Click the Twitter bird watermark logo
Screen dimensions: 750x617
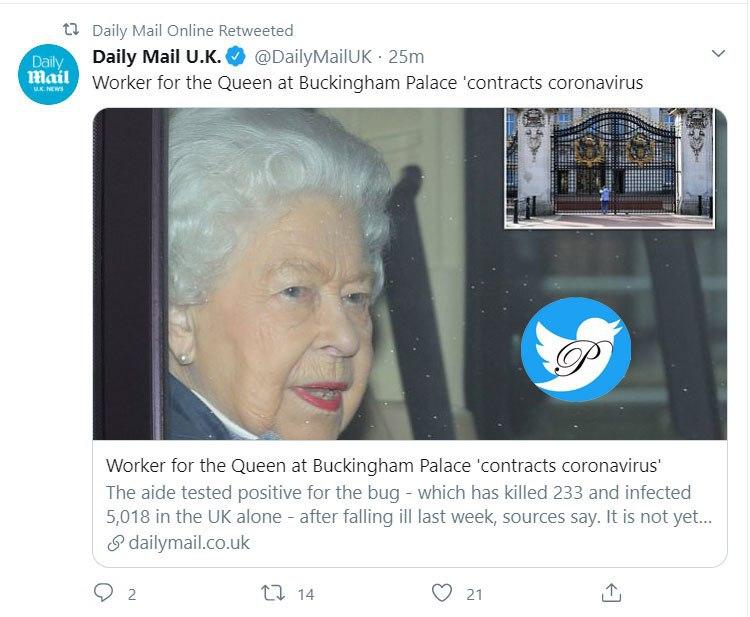[575, 350]
